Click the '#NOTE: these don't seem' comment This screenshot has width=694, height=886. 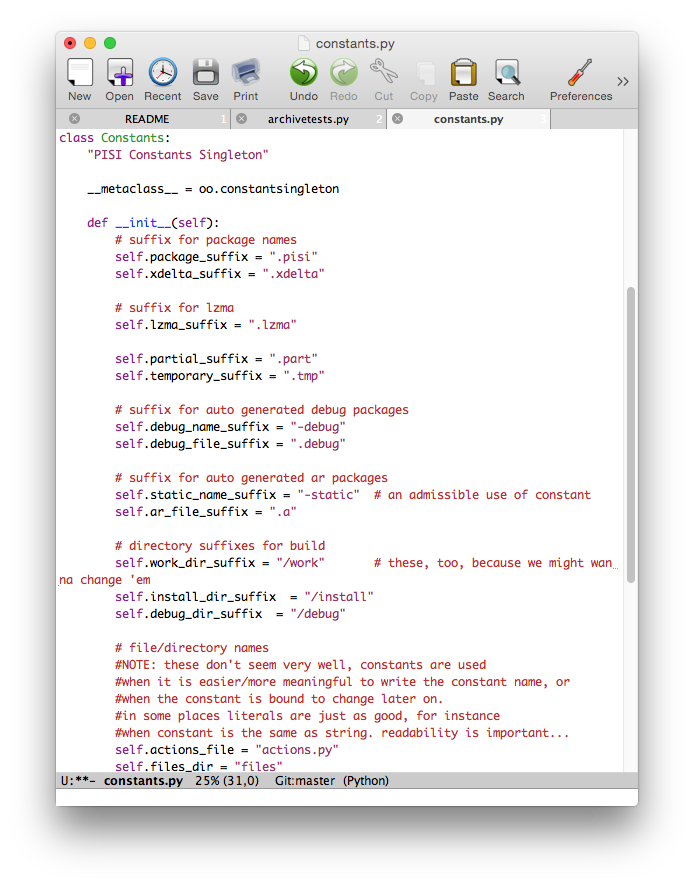pyautogui.click(x=301, y=664)
